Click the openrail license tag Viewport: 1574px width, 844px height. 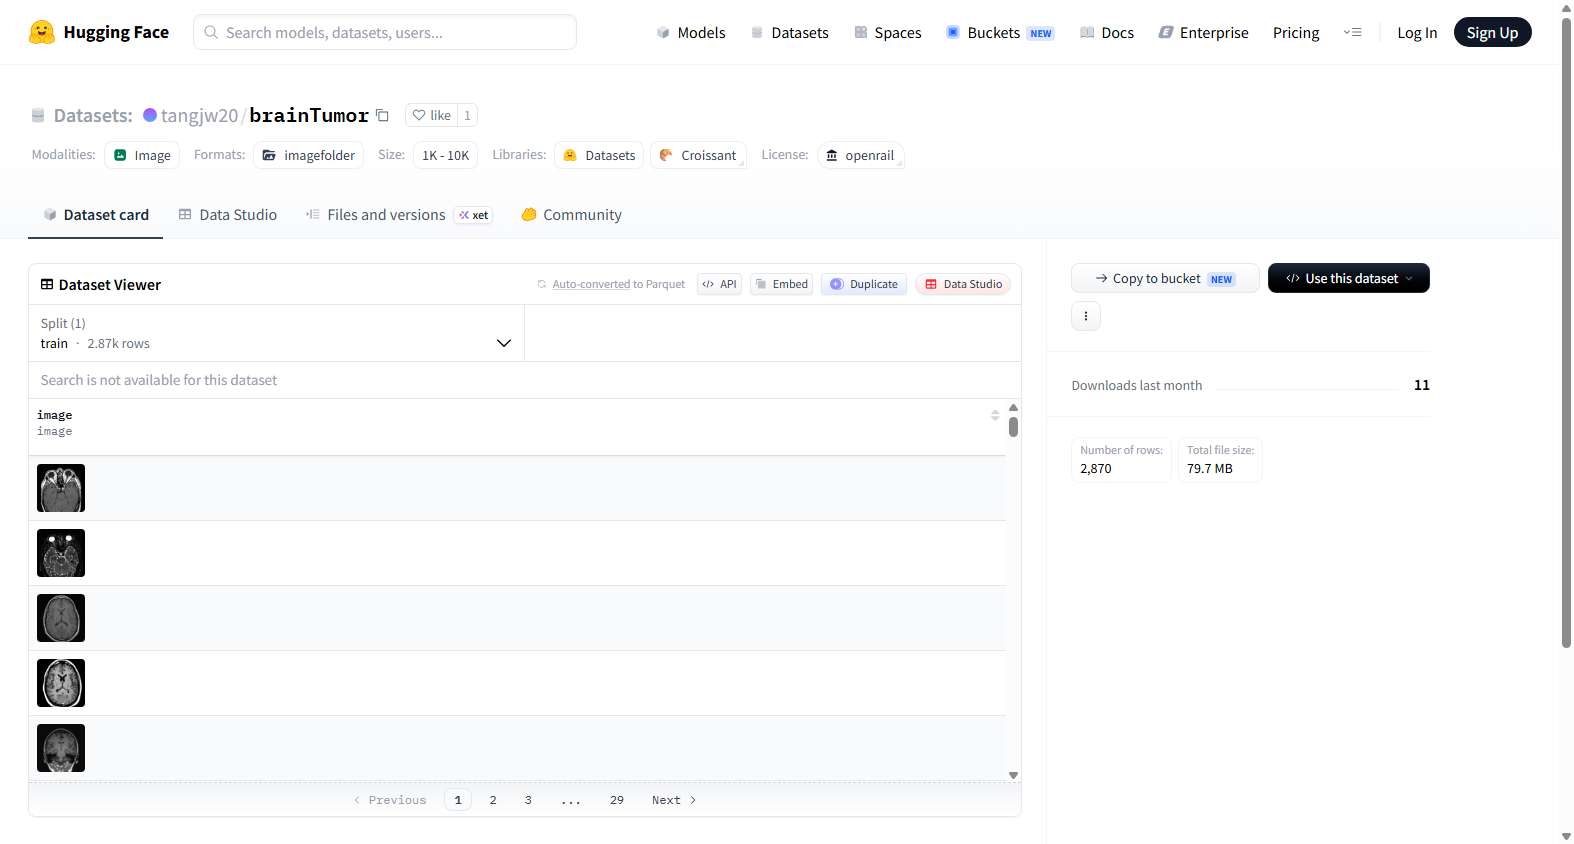[x=860, y=155]
